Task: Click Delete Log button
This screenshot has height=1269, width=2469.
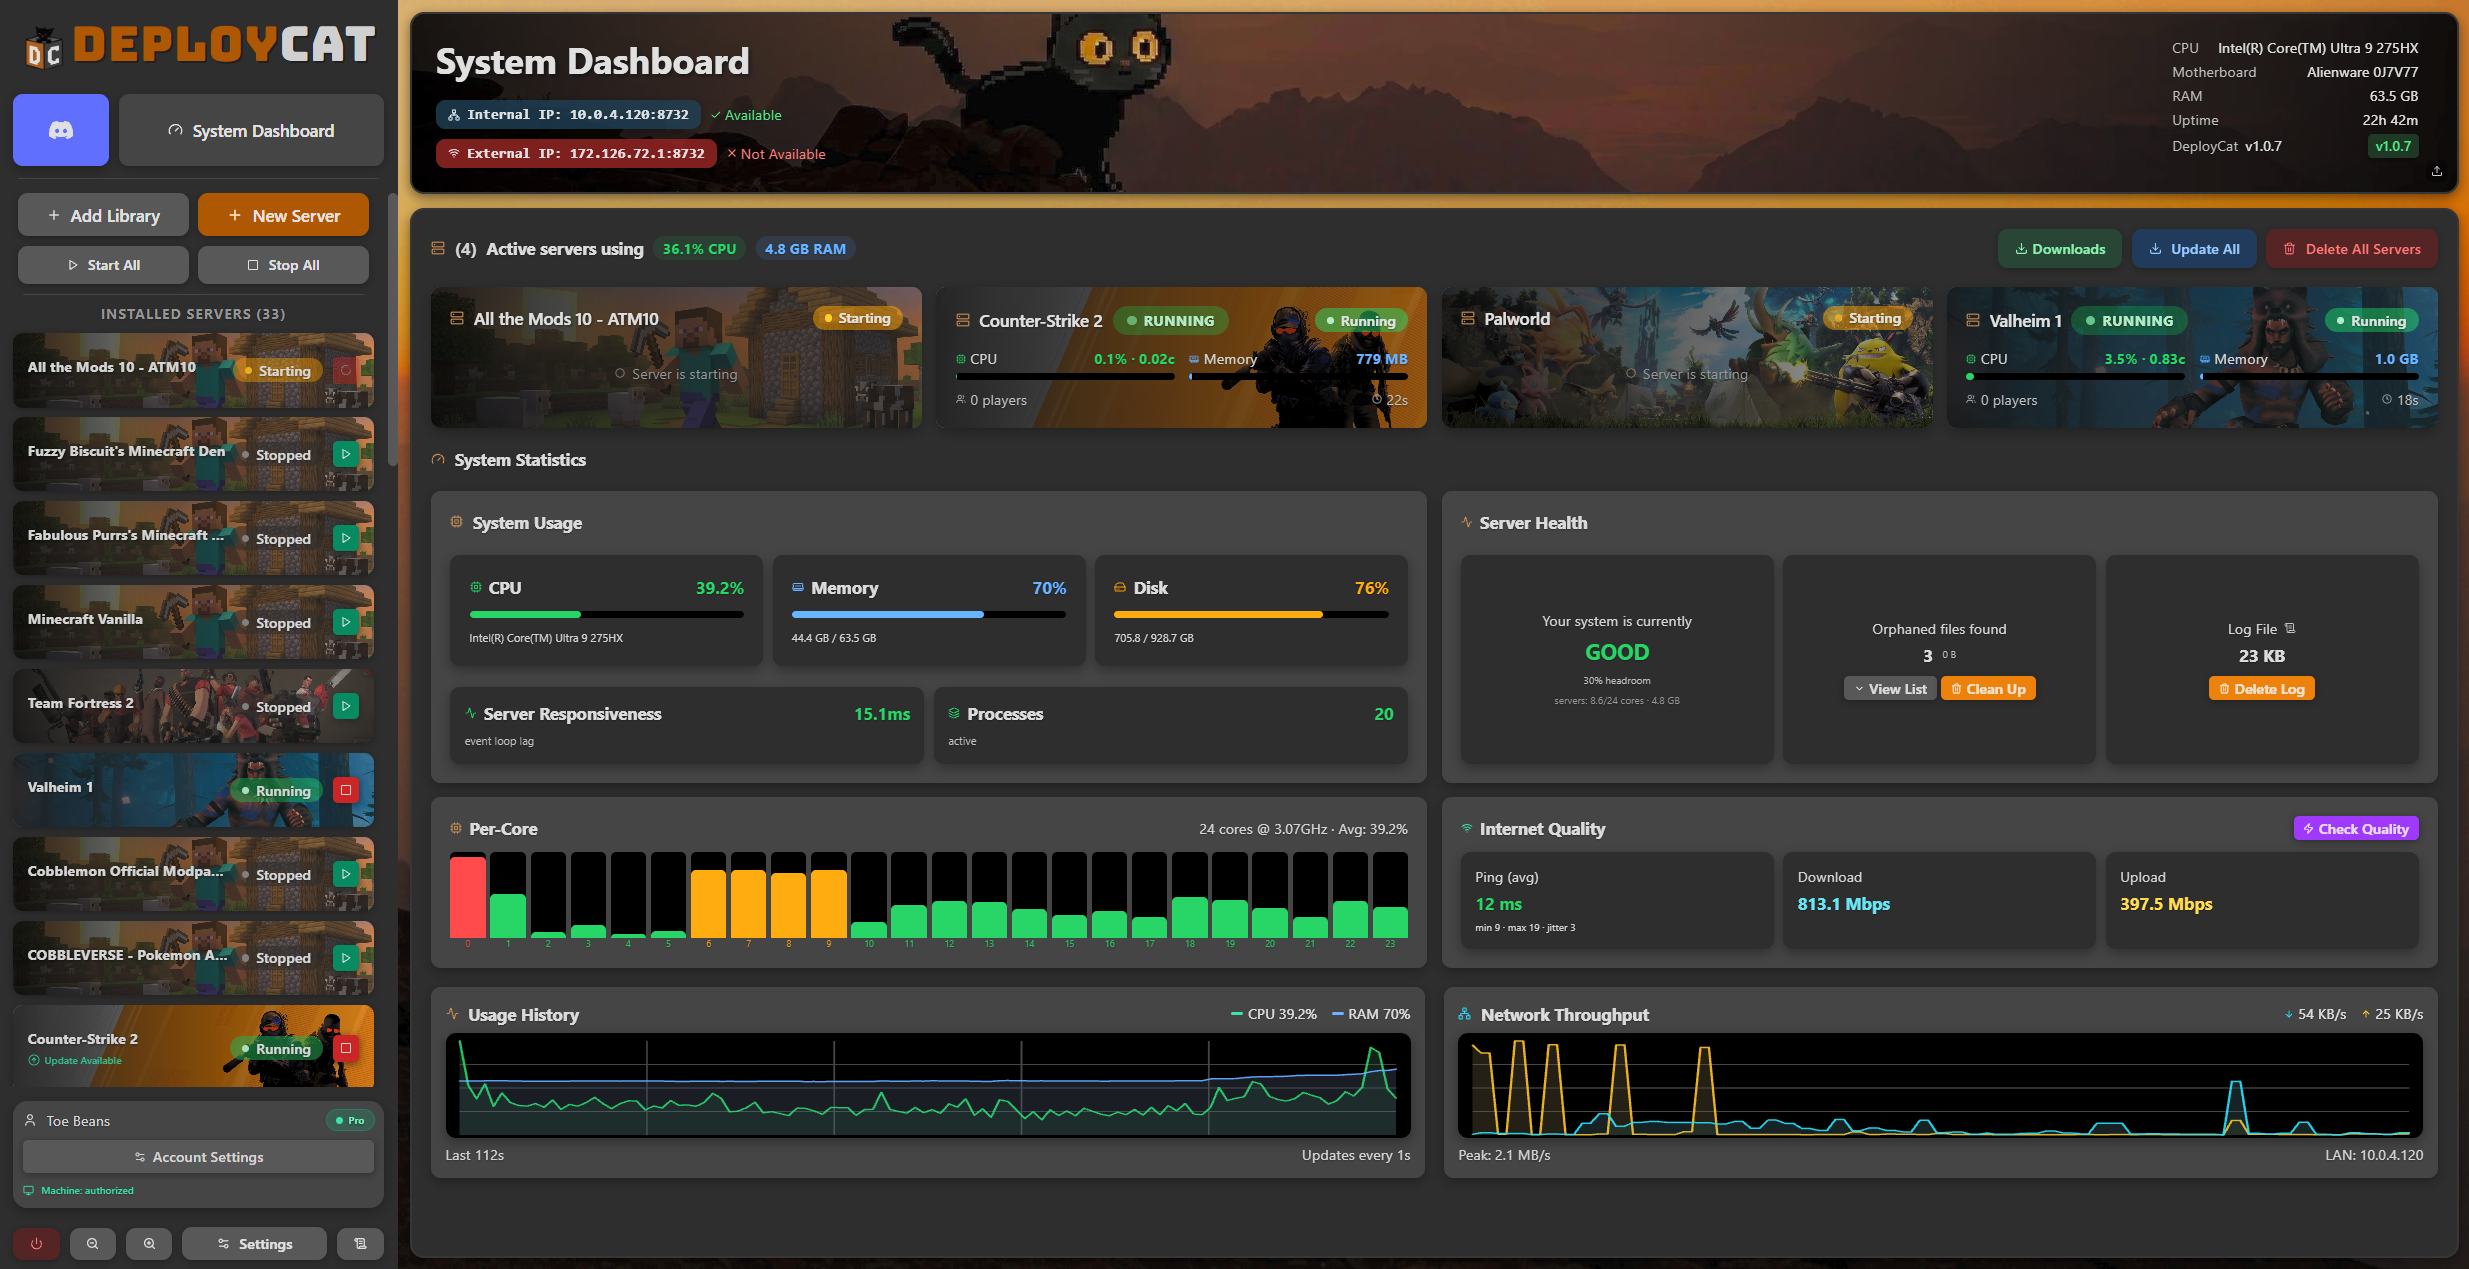Action: pos(2261,689)
